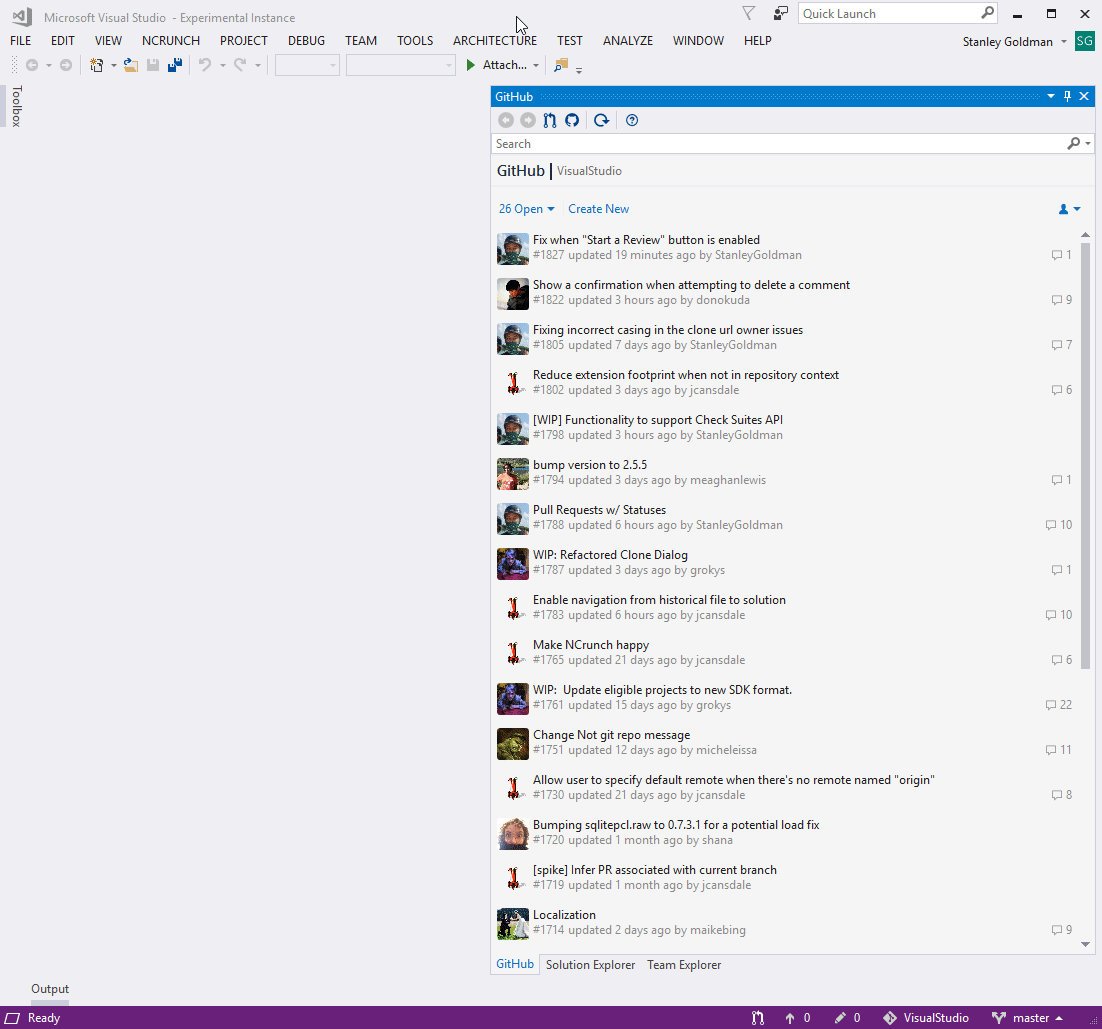Open pull requests icon in GitHub toolbar
Screen dimensions: 1102x1029
click(x=550, y=120)
